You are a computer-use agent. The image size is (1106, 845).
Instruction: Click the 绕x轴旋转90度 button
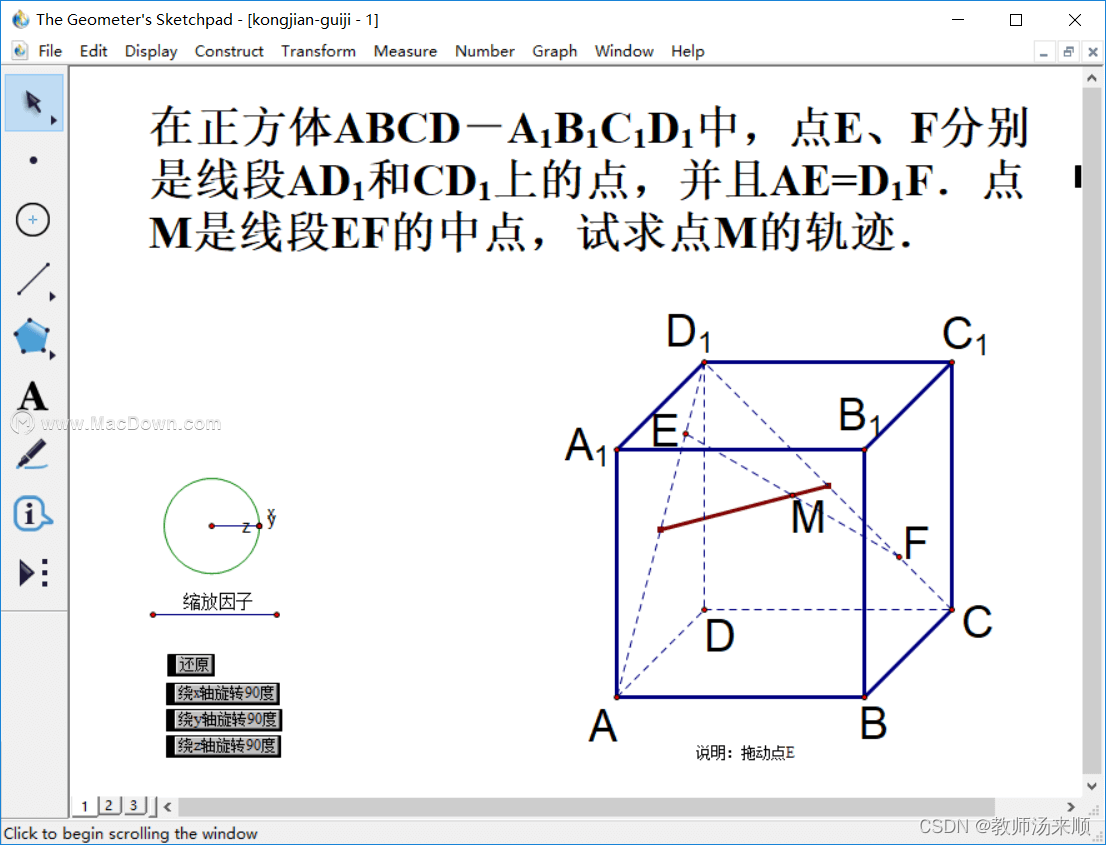pyautogui.click(x=223, y=693)
